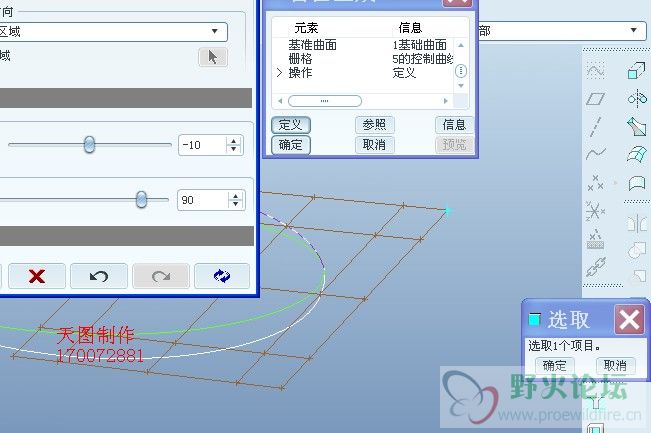Decrease the -10 value with down arrow

233,149
